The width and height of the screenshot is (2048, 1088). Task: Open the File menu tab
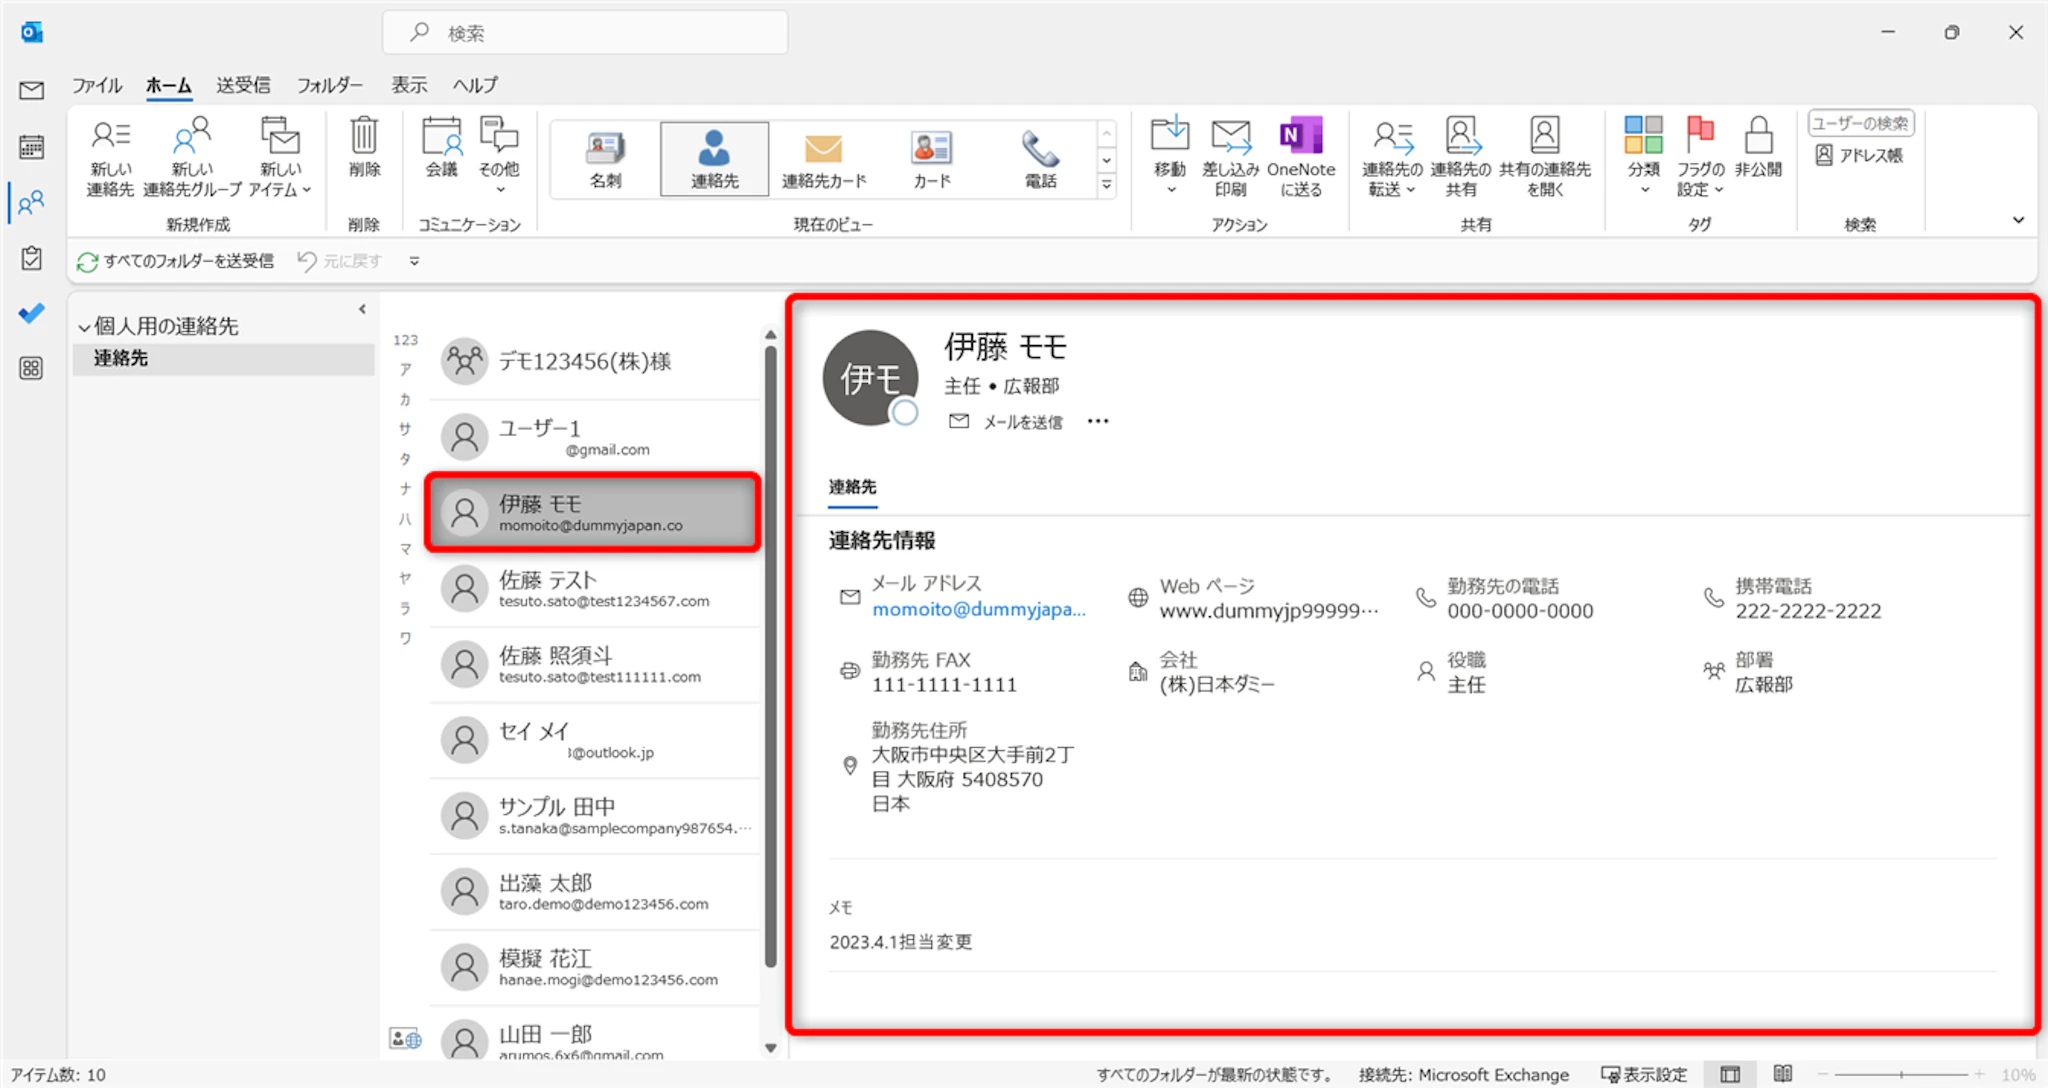(96, 85)
